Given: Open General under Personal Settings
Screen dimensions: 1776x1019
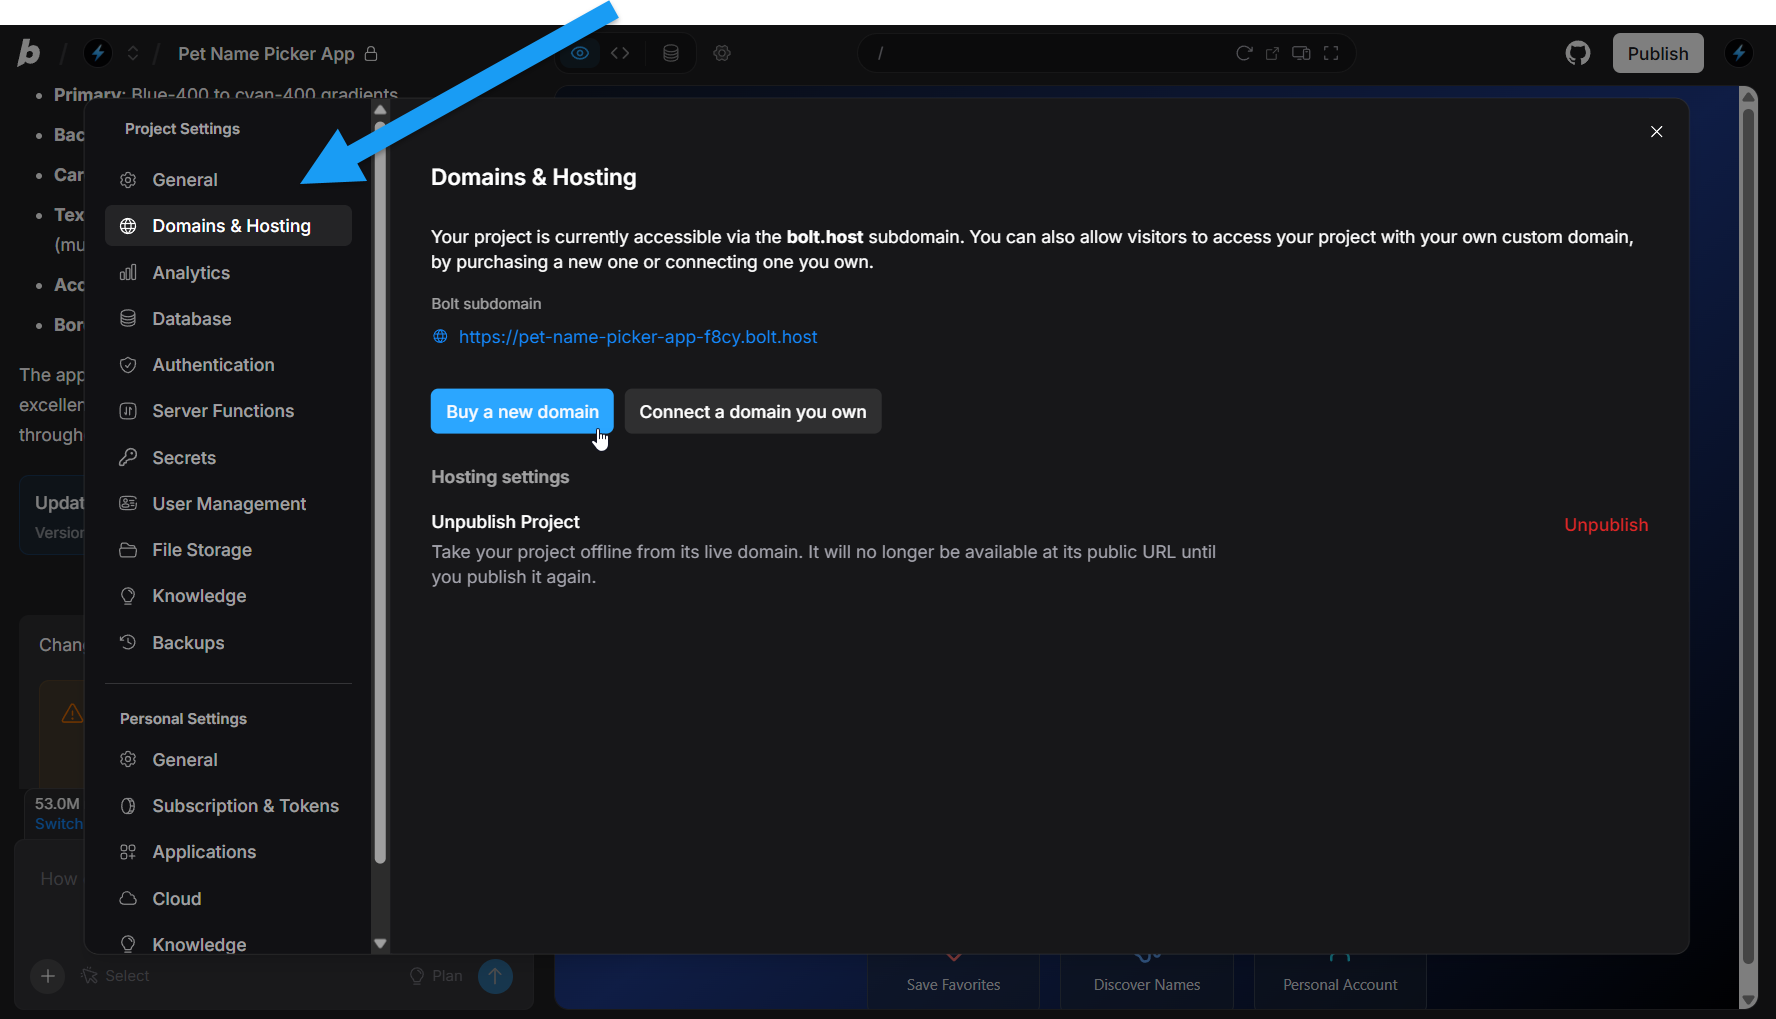Looking at the screenshot, I should (x=228, y=760).
